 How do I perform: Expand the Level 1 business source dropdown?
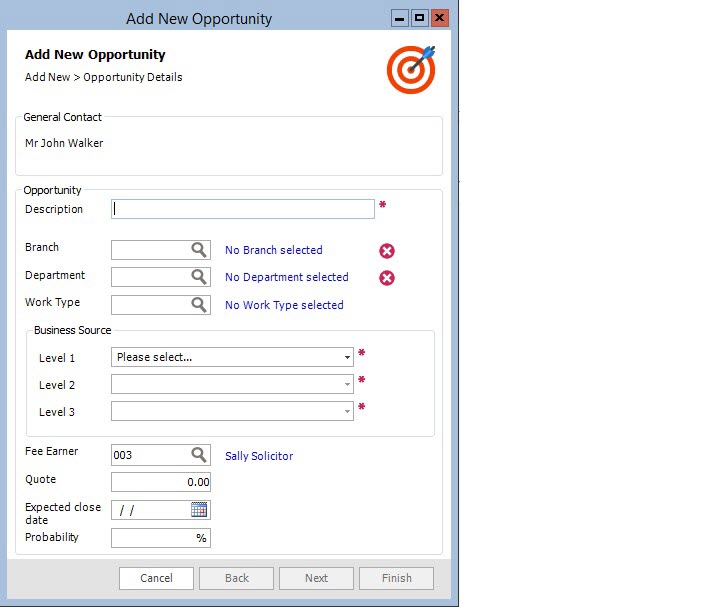347,357
